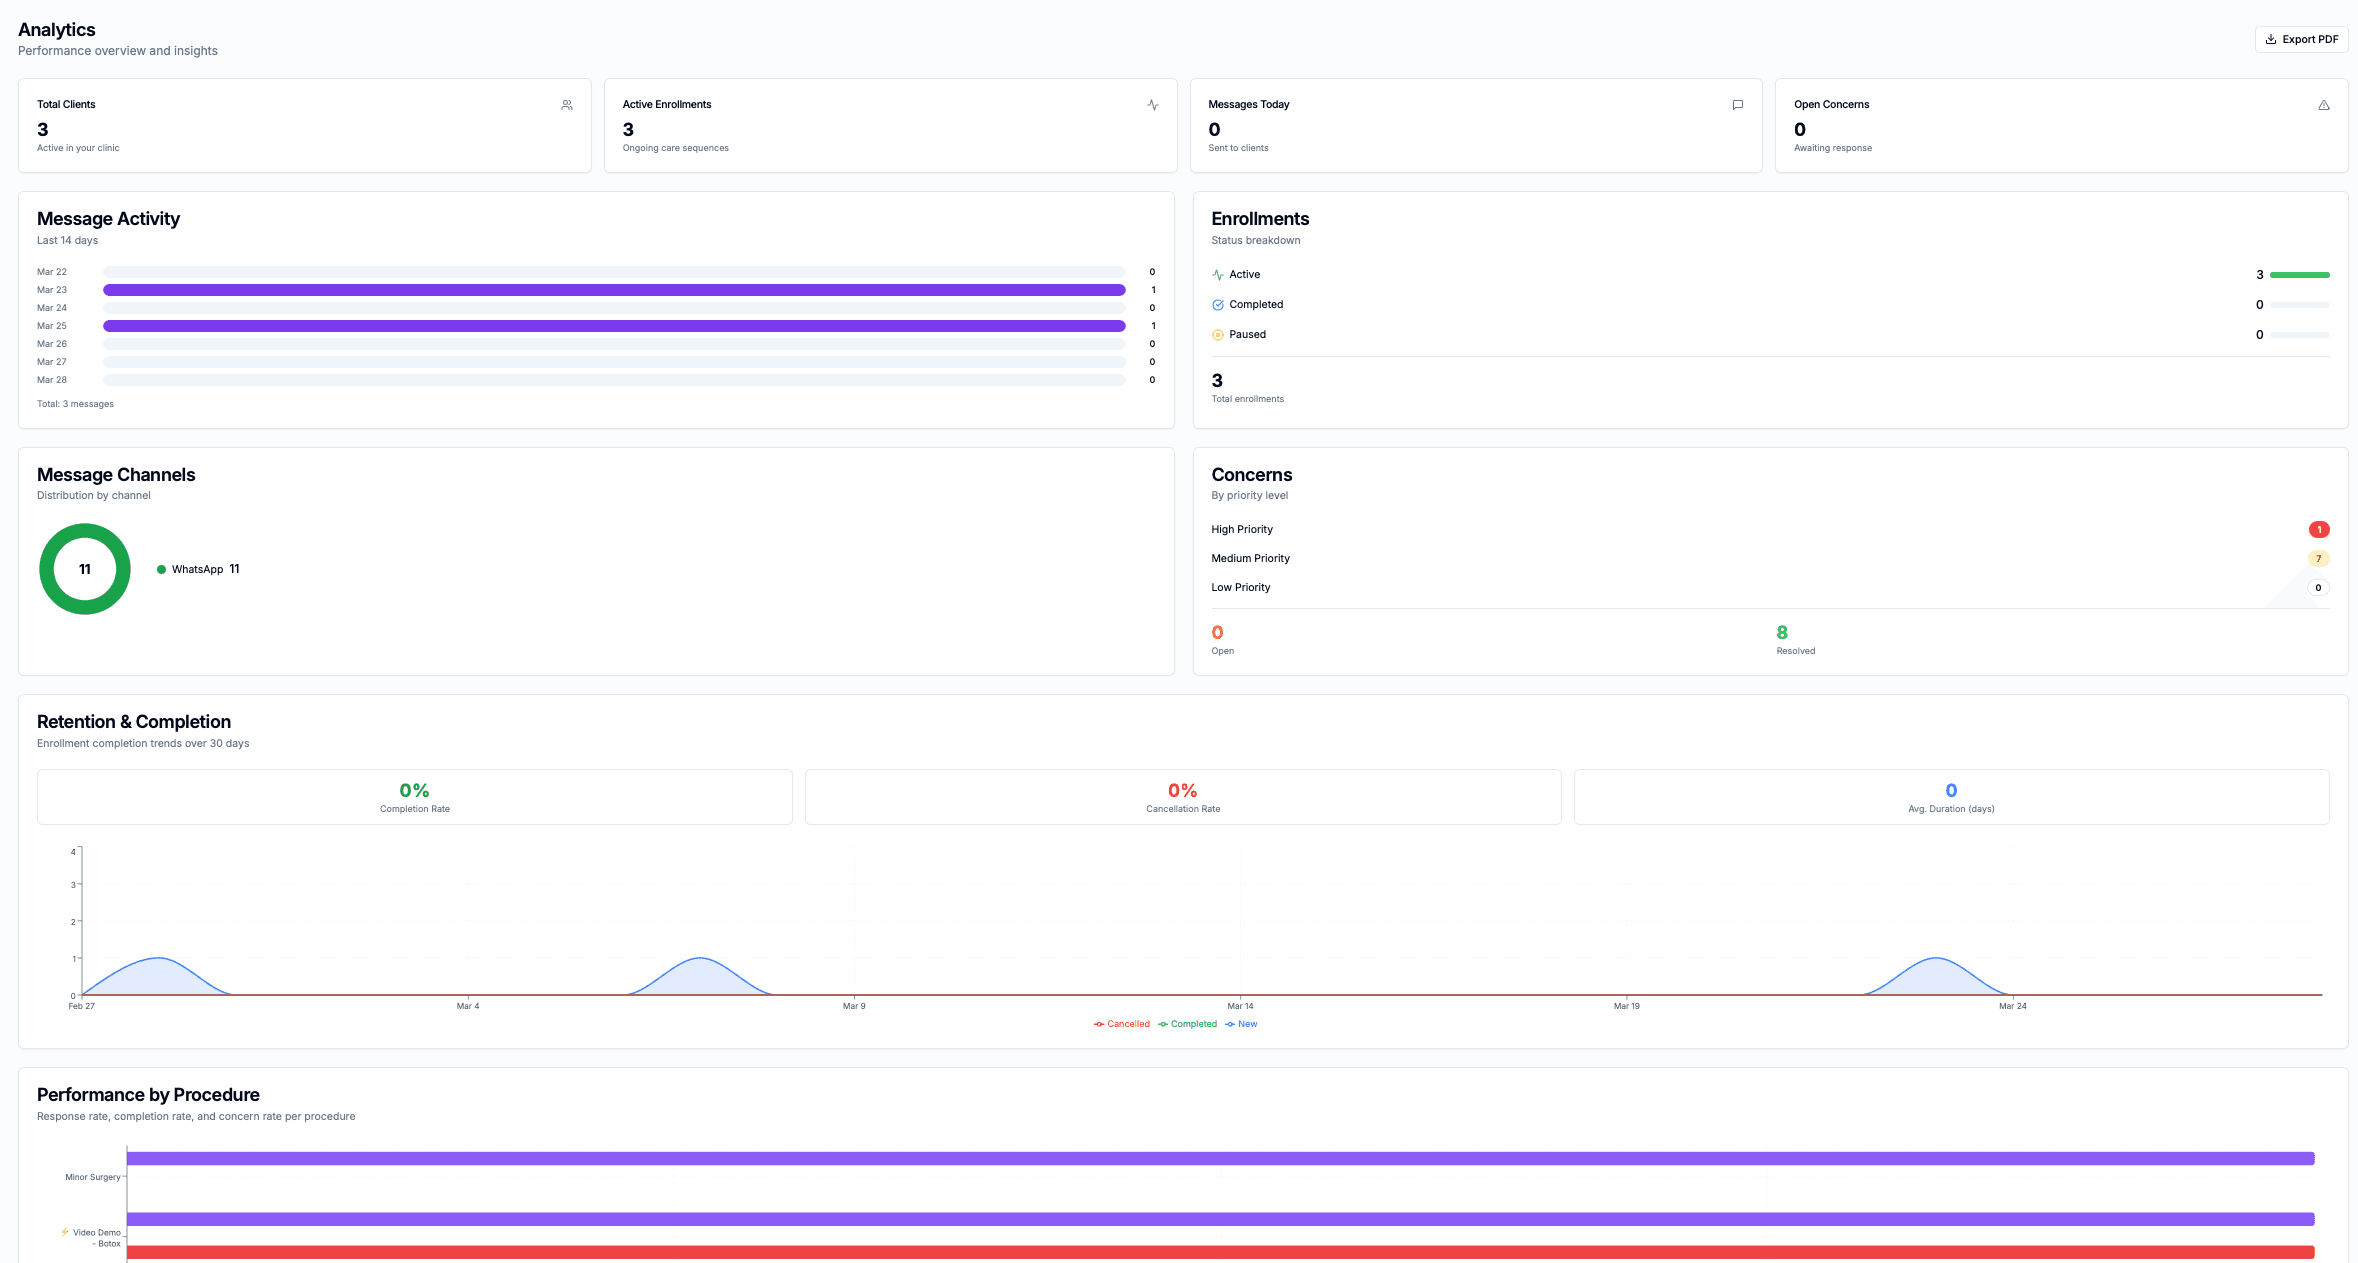Click the WhatsApp legend entry in Message Channels
The image size is (2358, 1263).
[x=199, y=569]
